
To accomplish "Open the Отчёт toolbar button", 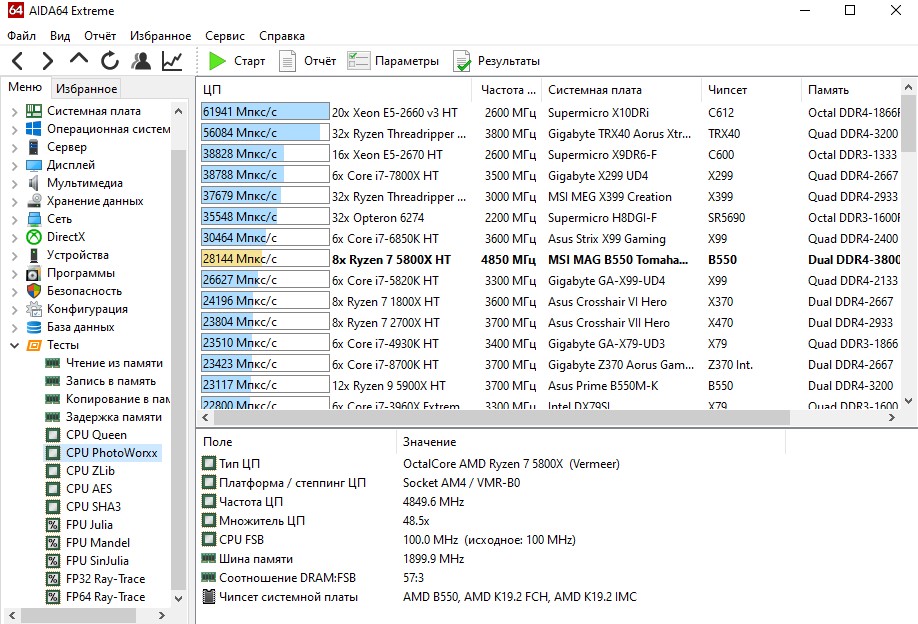I will (x=307, y=61).
